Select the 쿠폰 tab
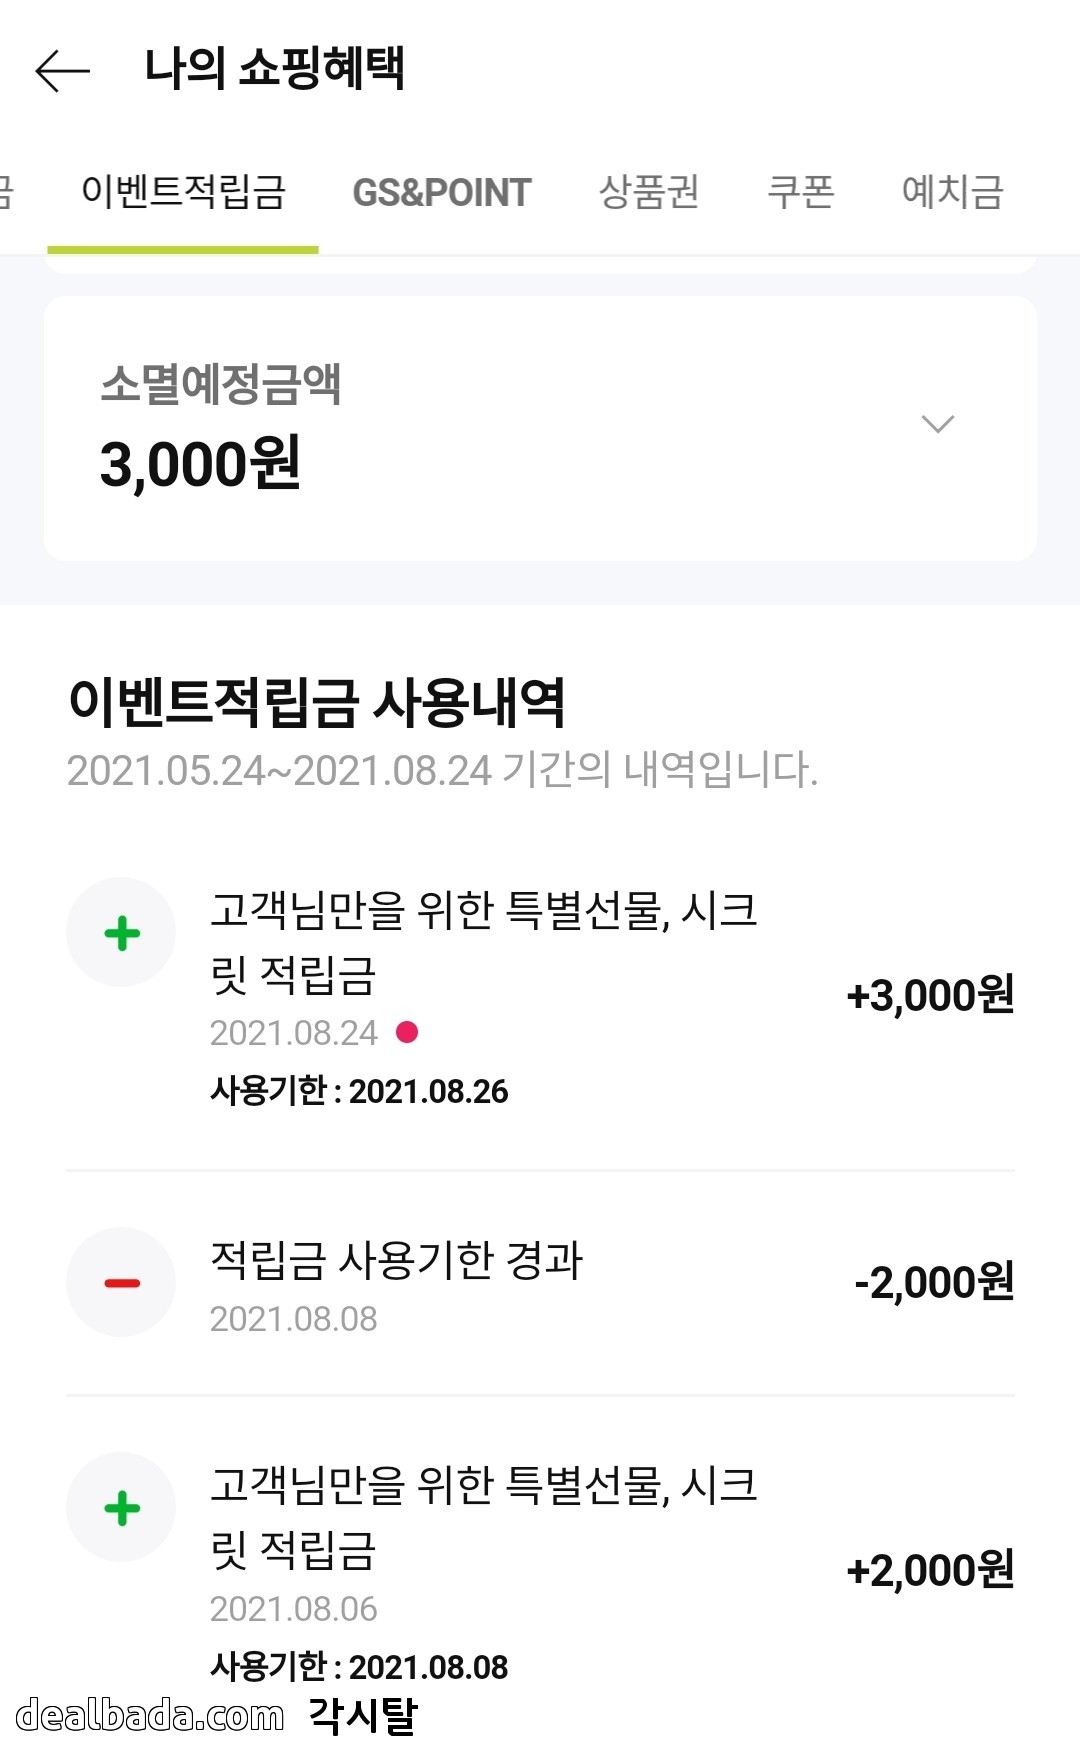The image size is (1080, 1744). click(x=800, y=192)
